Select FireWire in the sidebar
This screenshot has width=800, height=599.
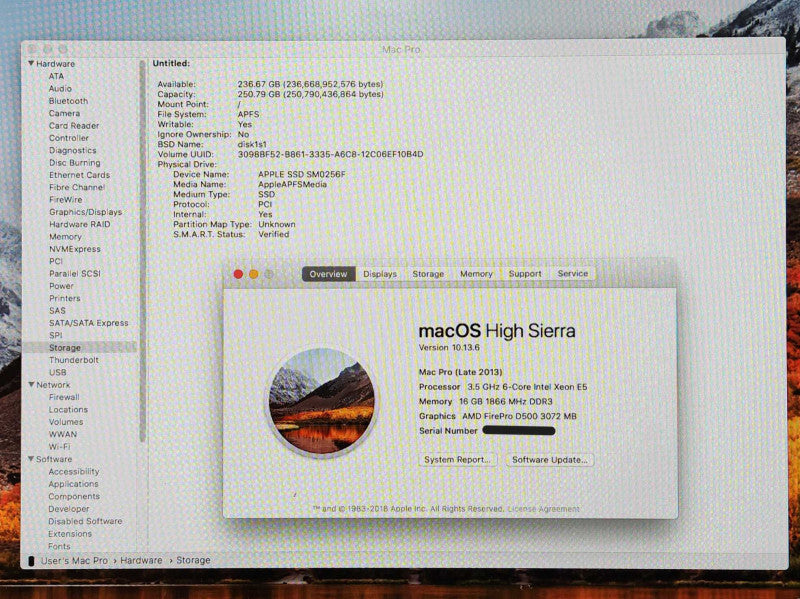click(x=65, y=199)
